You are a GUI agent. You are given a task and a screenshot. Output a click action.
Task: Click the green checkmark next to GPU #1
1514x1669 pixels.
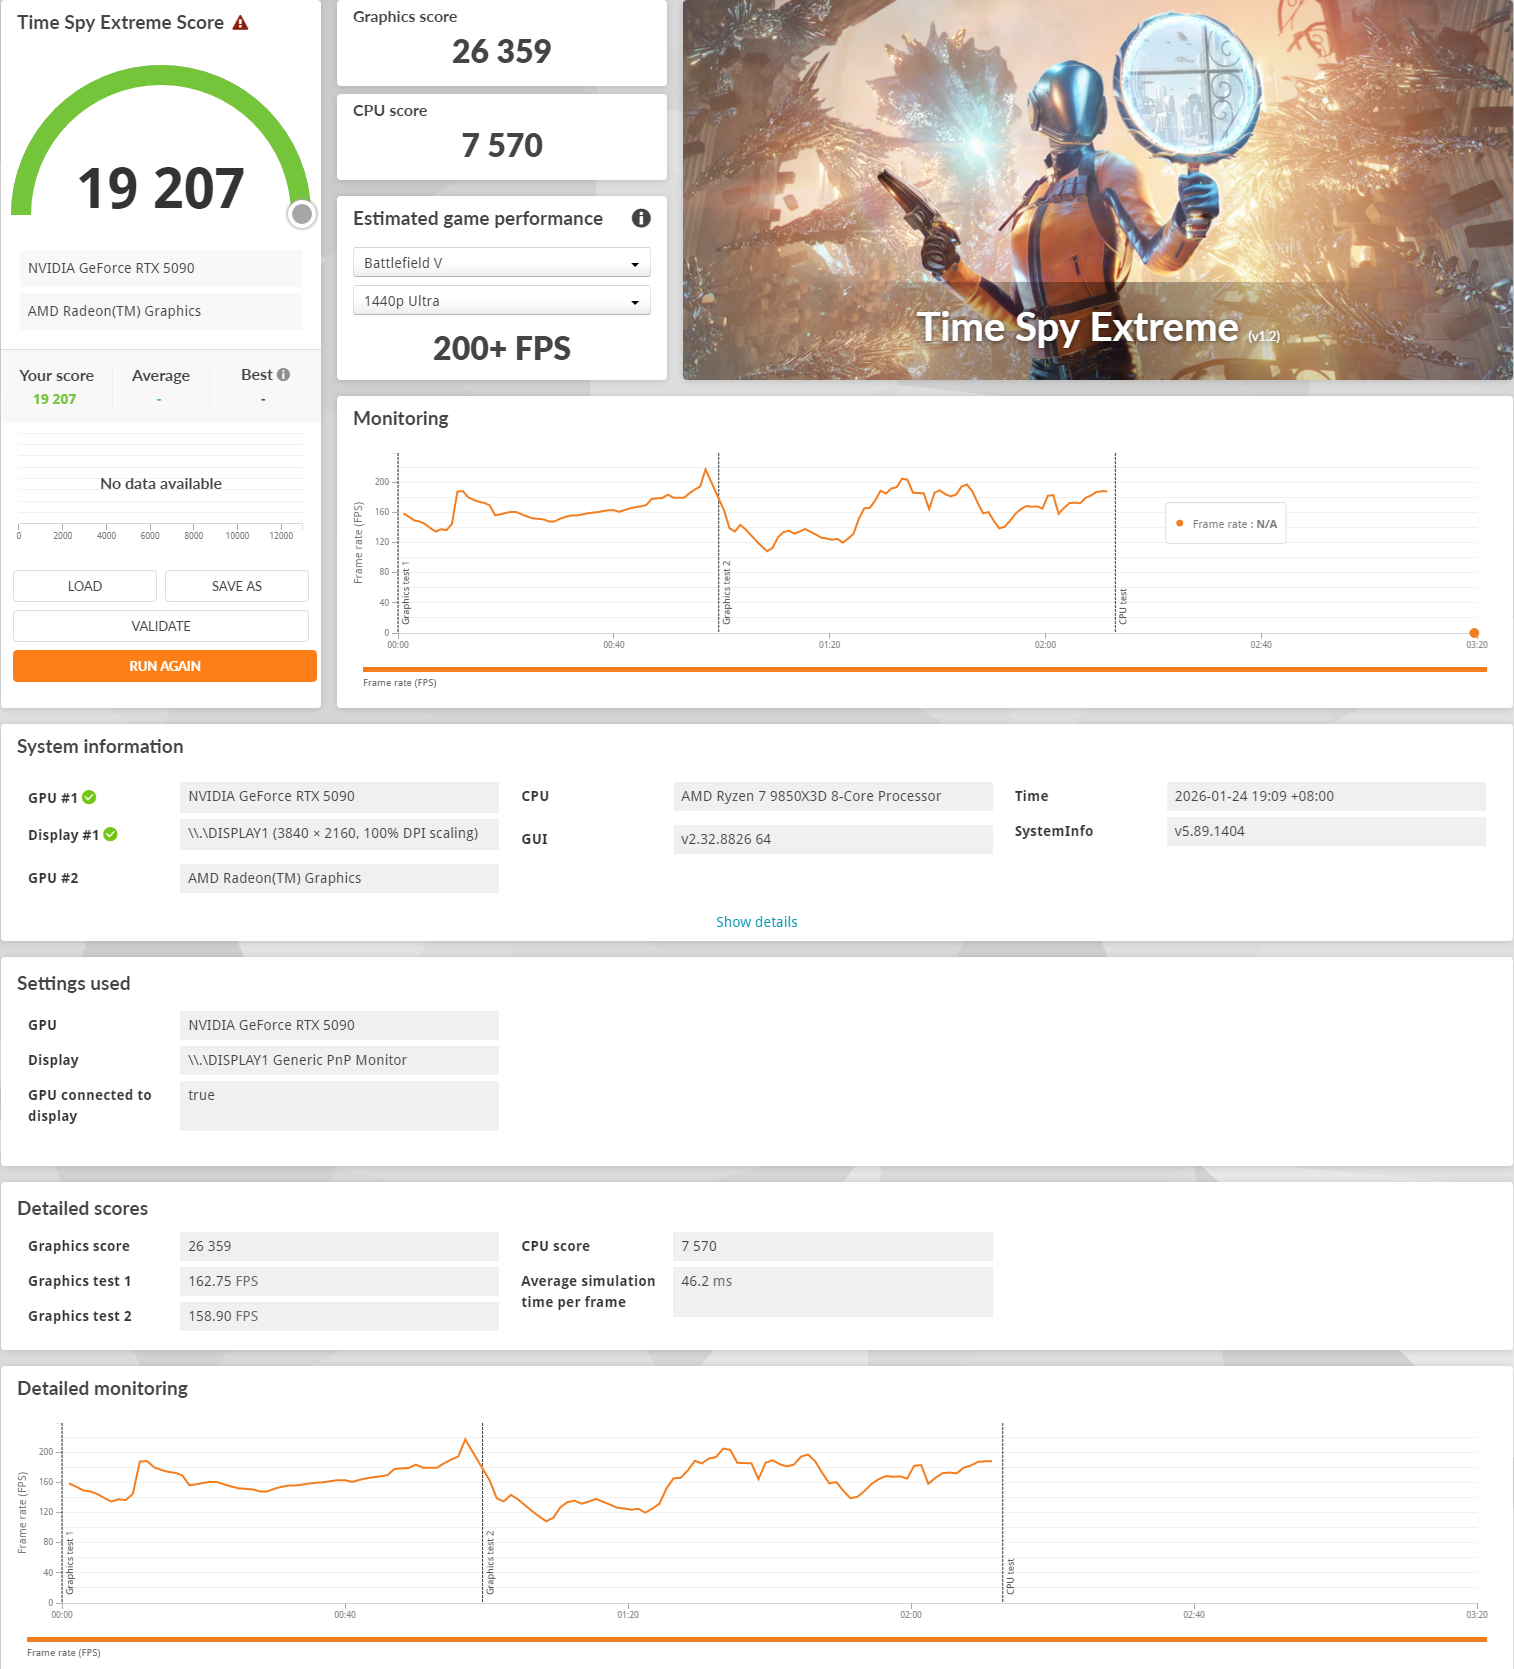pyautogui.click(x=89, y=797)
